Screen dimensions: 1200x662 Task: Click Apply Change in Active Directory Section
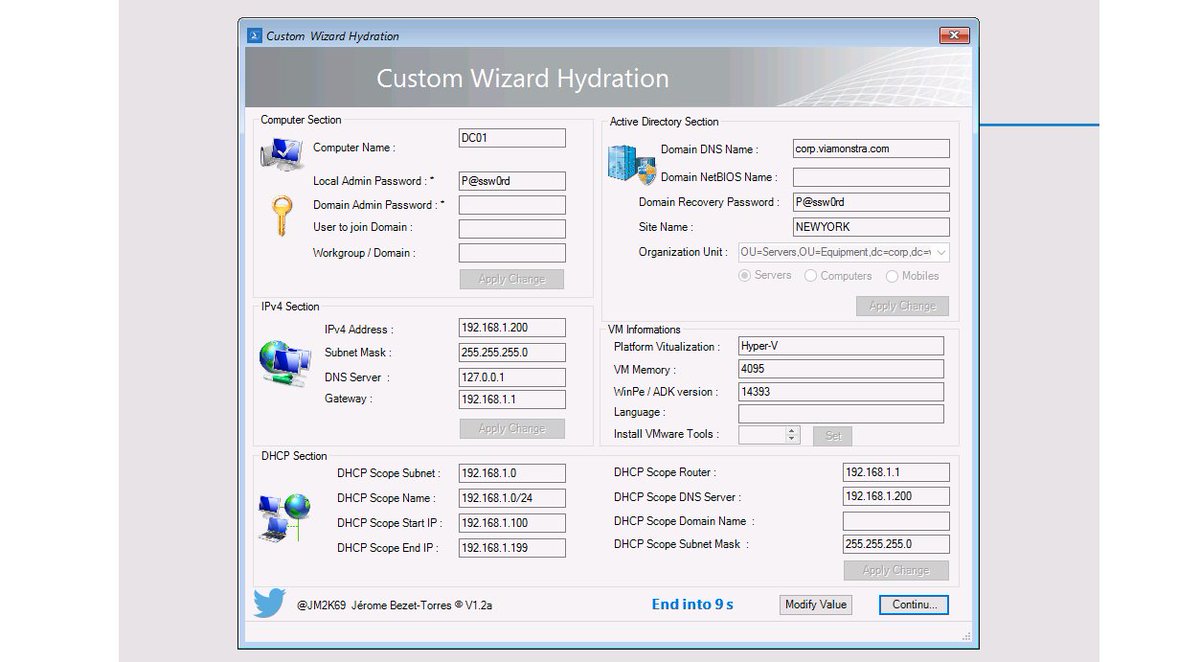[902, 306]
